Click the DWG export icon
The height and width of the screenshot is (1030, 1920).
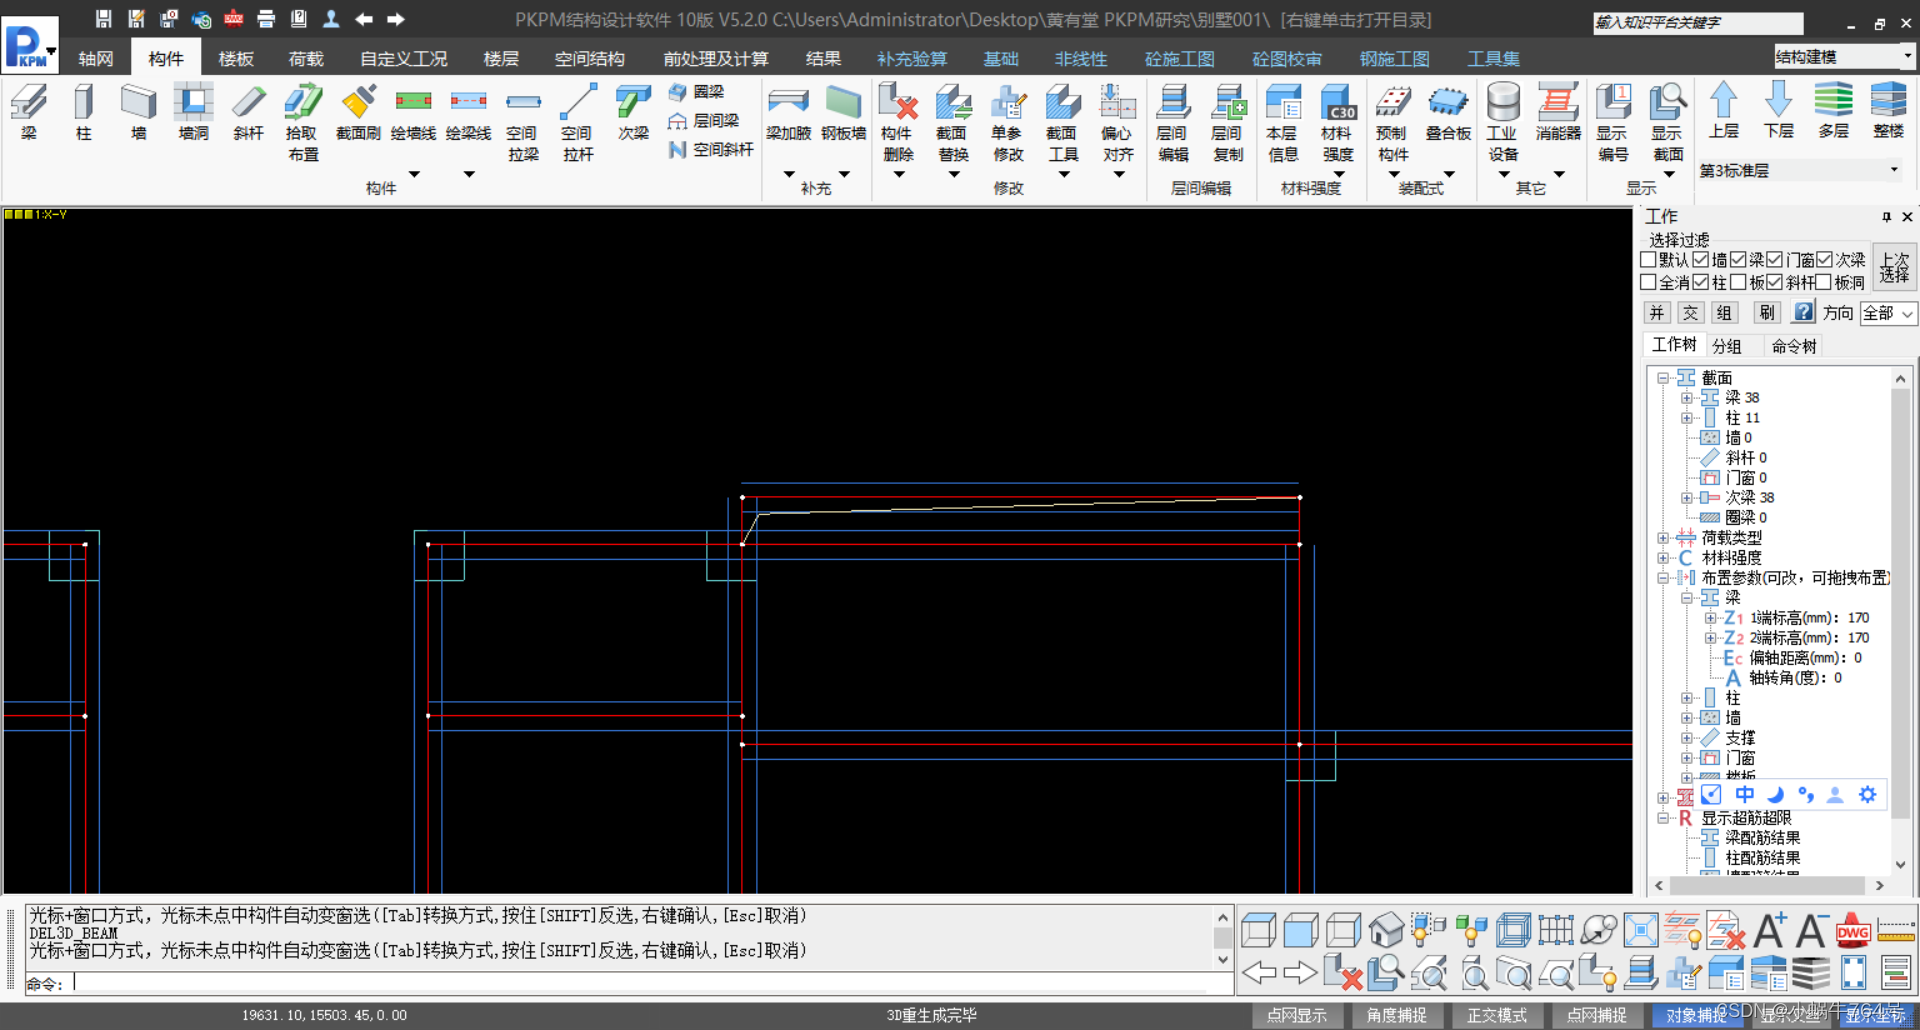pos(1853,931)
